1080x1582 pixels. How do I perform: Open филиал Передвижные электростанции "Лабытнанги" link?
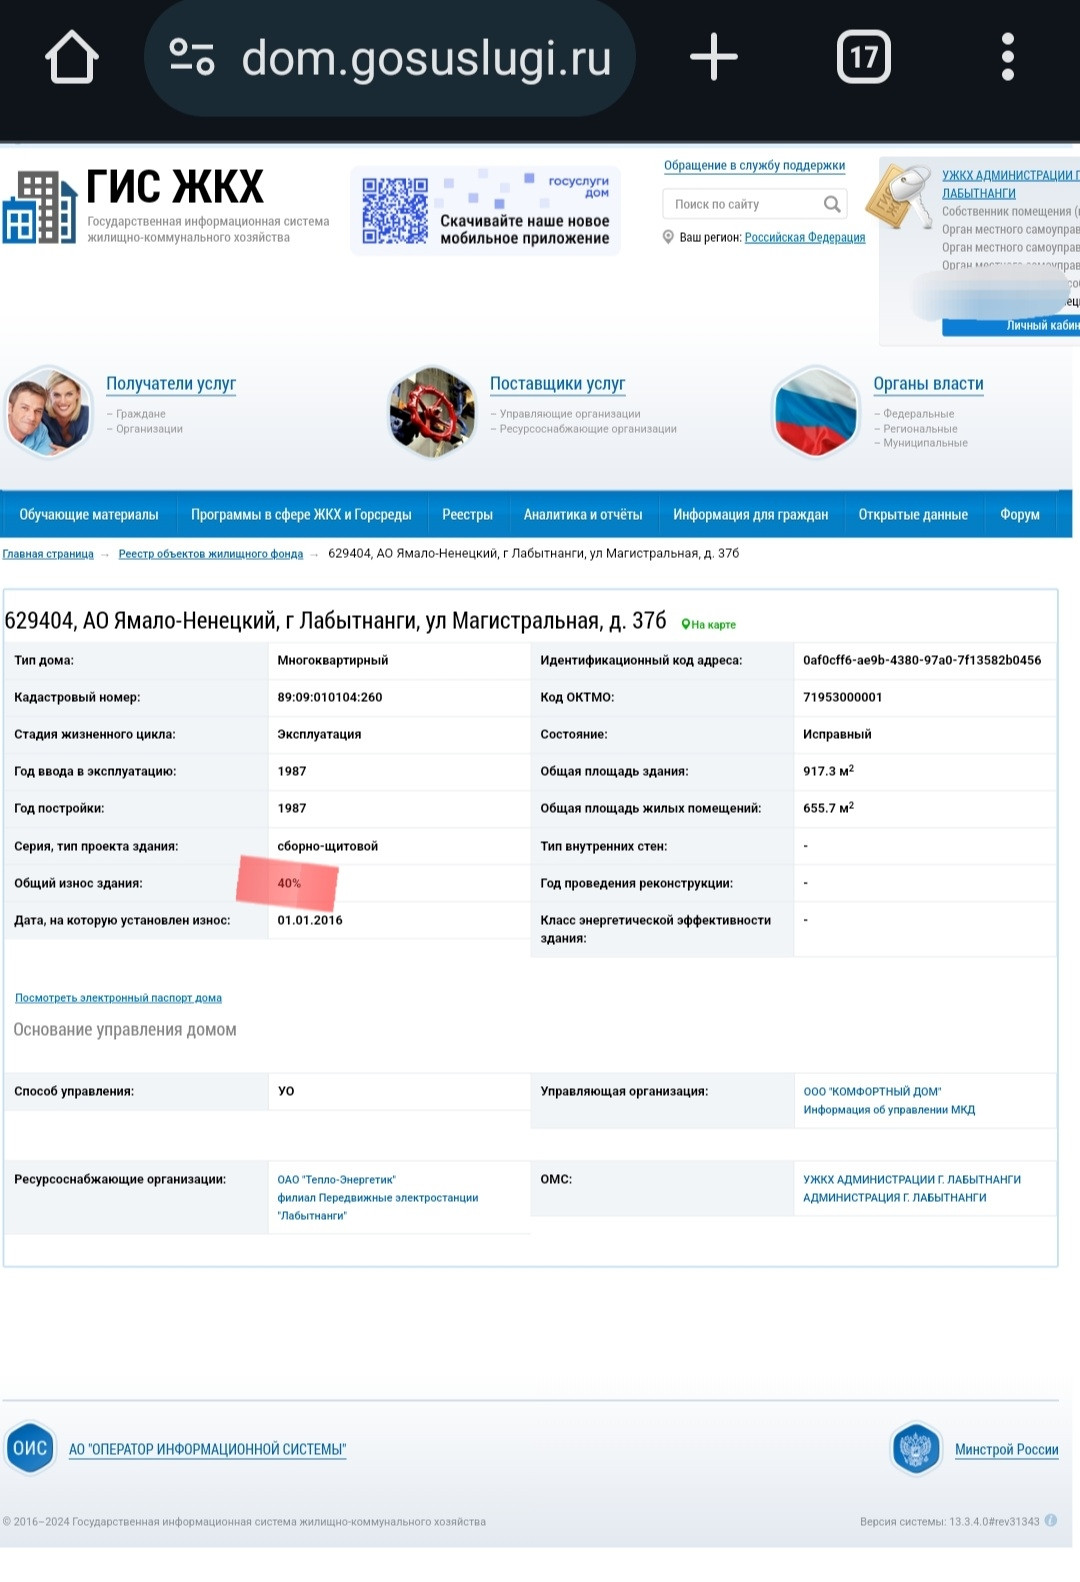tap(377, 1207)
